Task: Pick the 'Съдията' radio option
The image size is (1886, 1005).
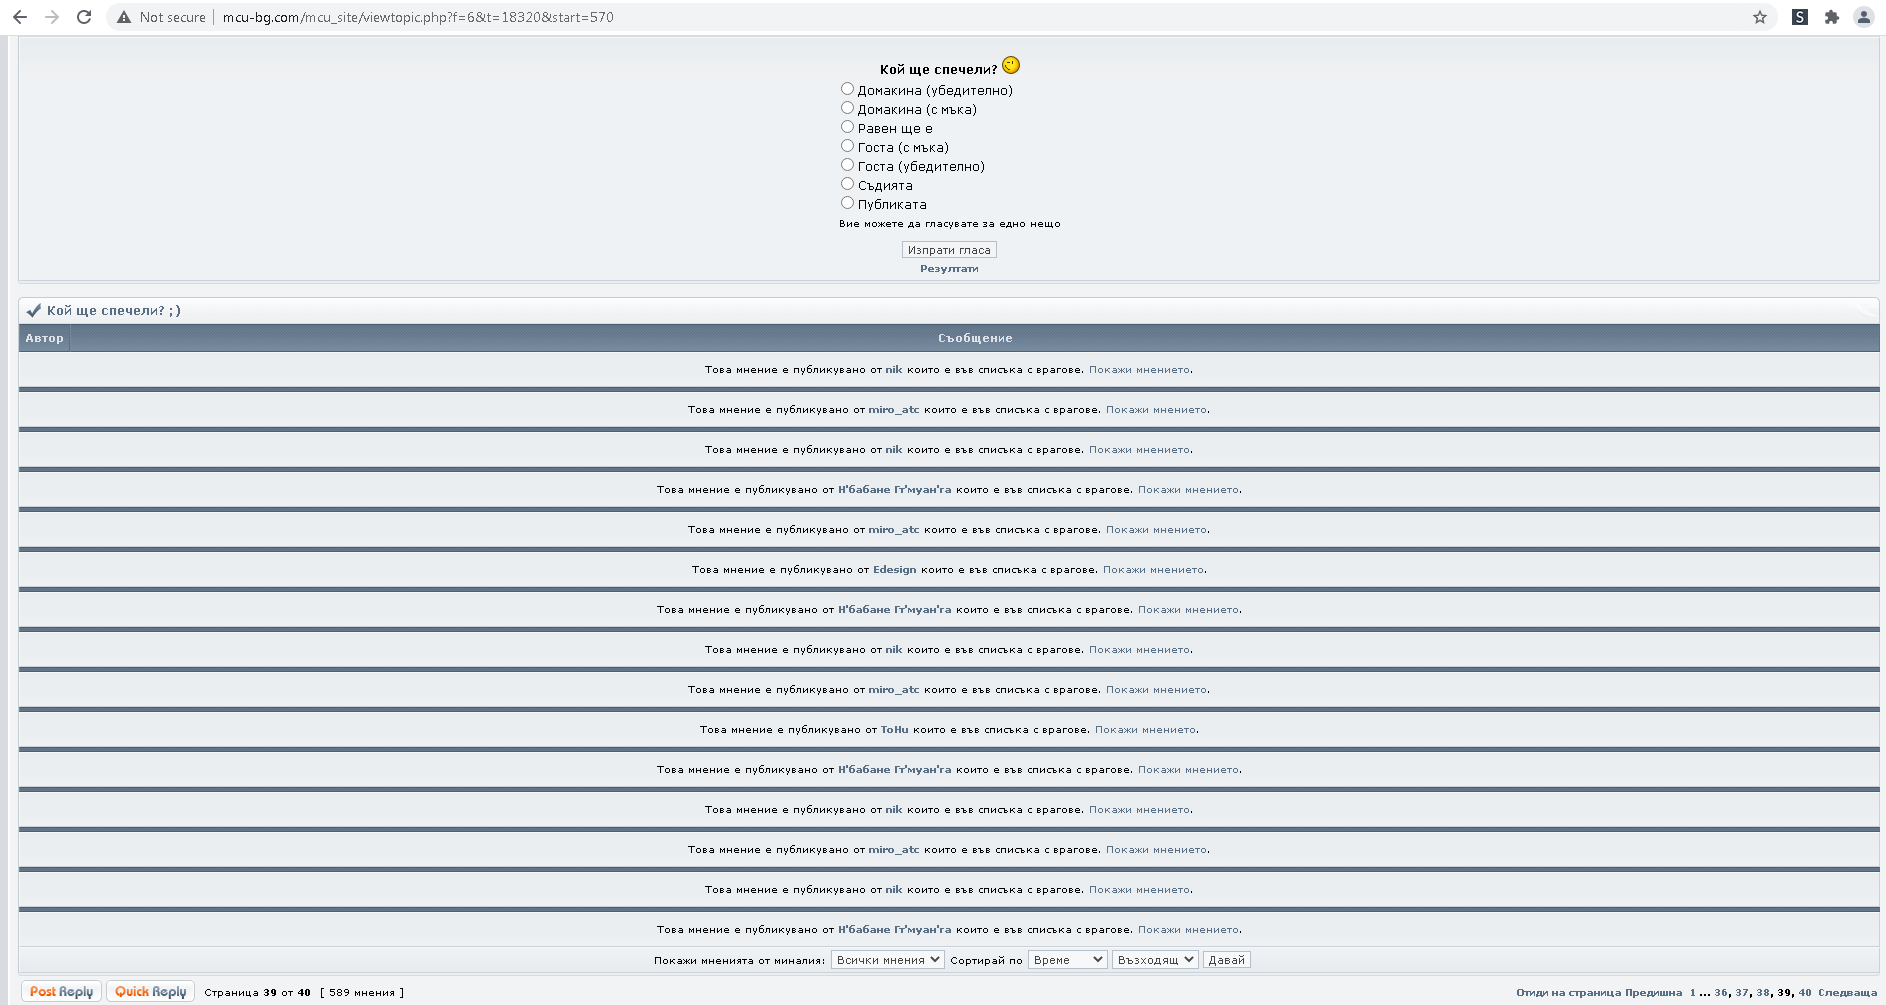Action: click(847, 184)
